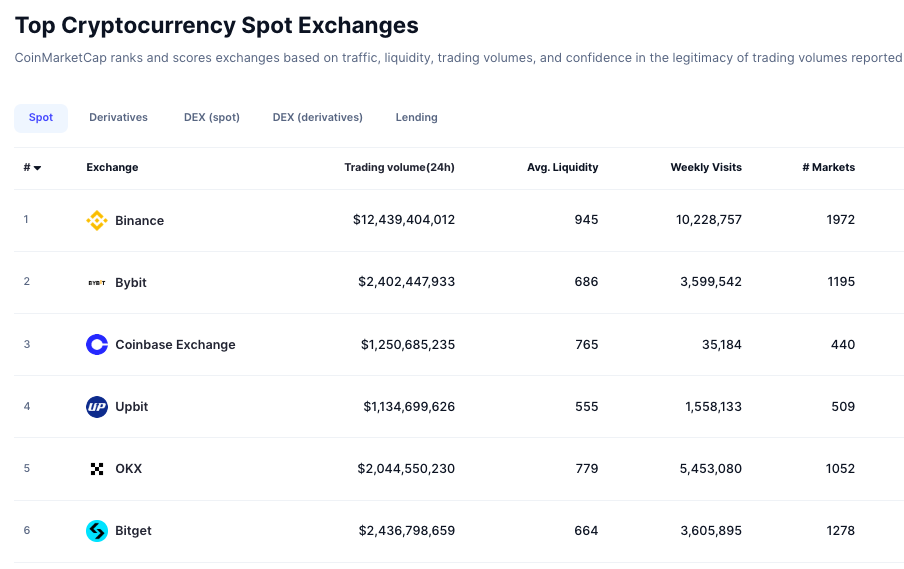Click Coinbase volume $1,250,685,235
The image size is (904, 569).
click(408, 345)
